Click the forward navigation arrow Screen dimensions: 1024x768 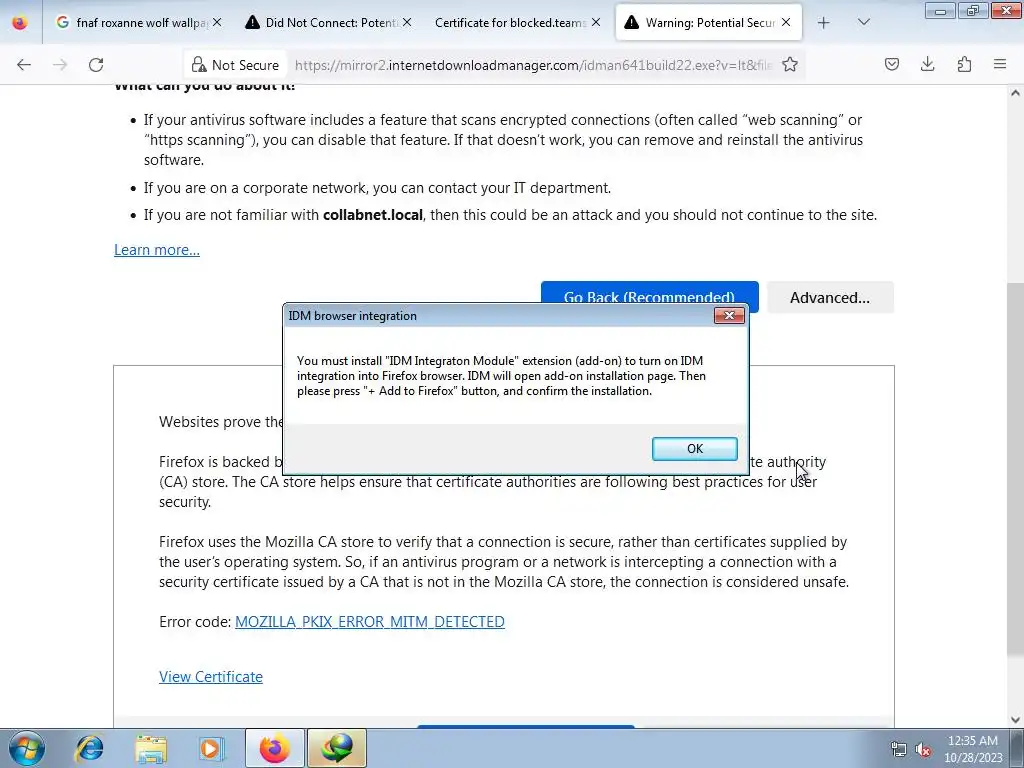(60, 65)
